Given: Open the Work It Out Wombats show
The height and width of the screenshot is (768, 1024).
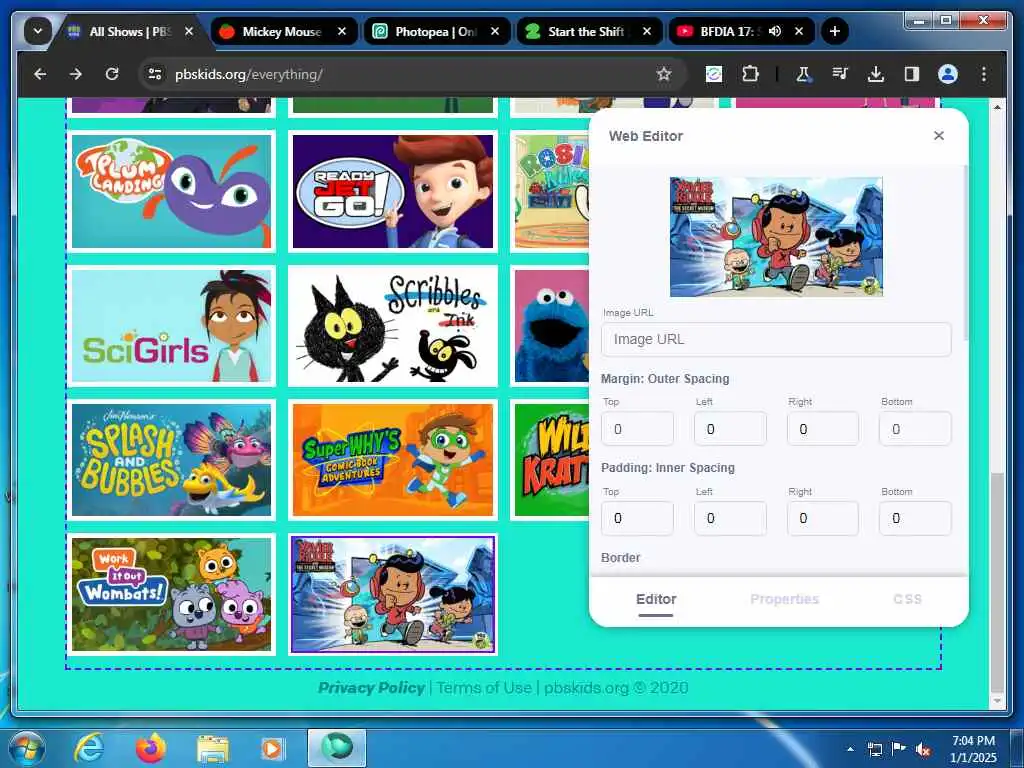Looking at the screenshot, I should pos(171,594).
